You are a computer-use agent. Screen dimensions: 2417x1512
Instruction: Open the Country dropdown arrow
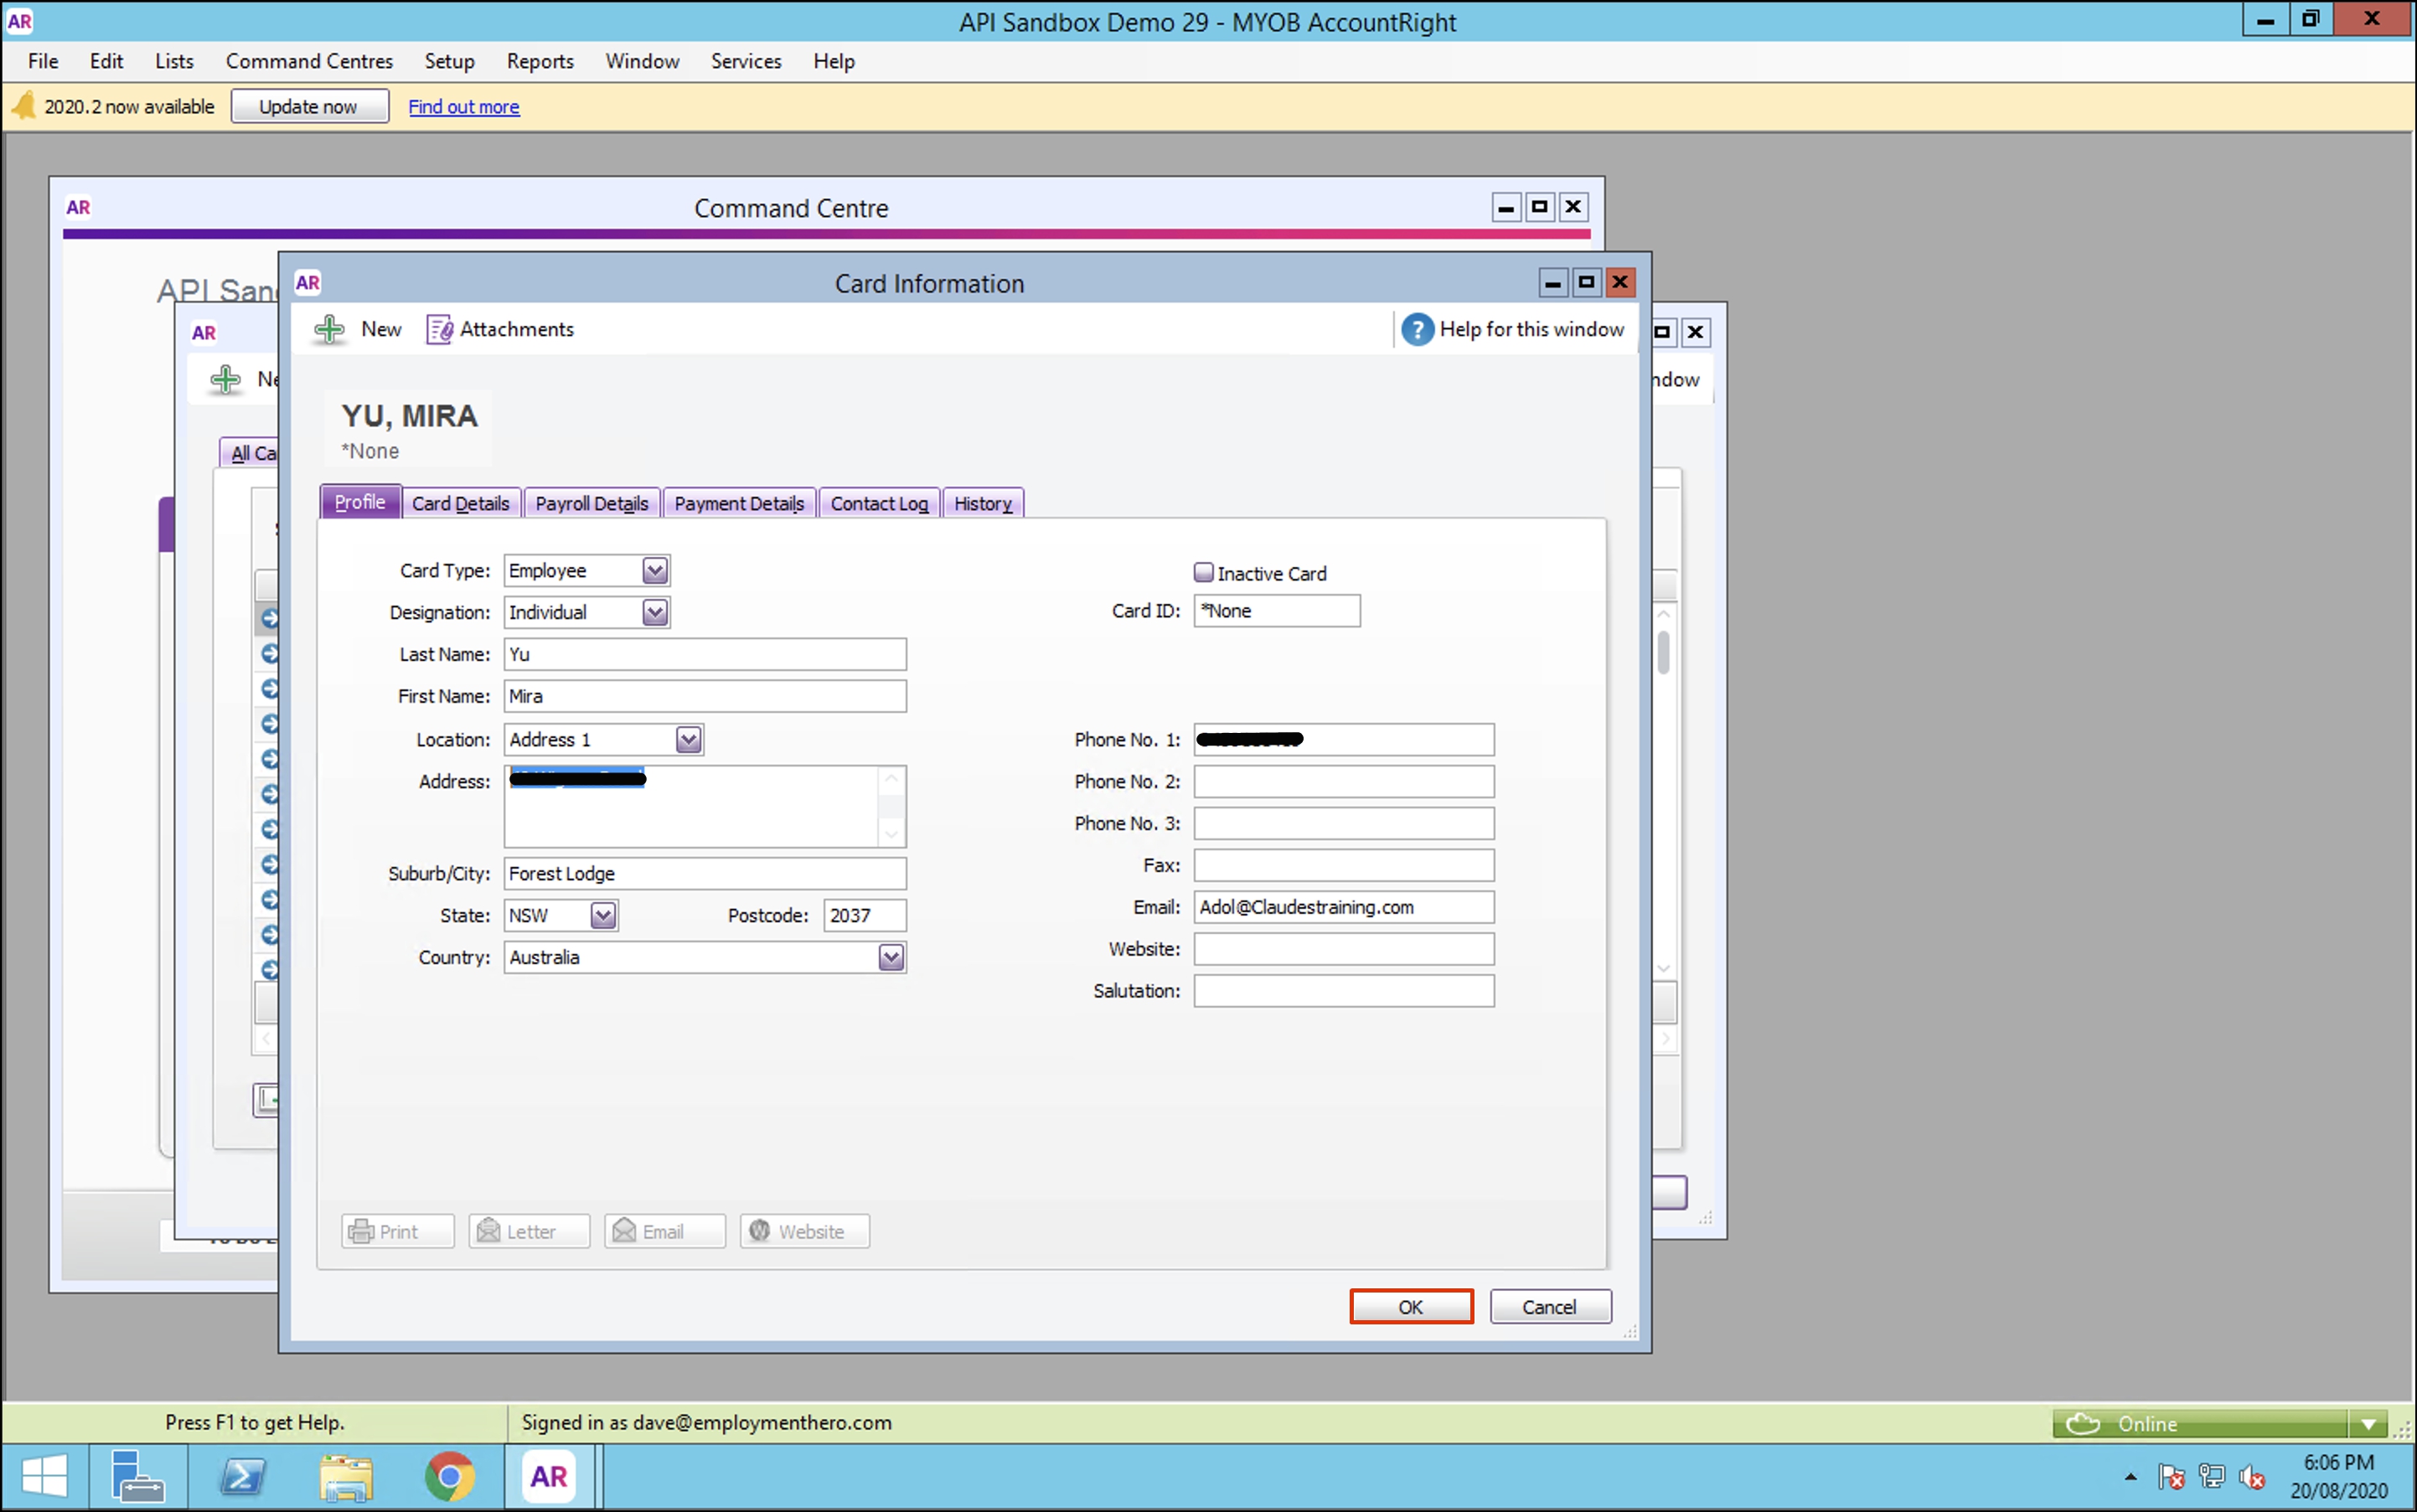(891, 957)
